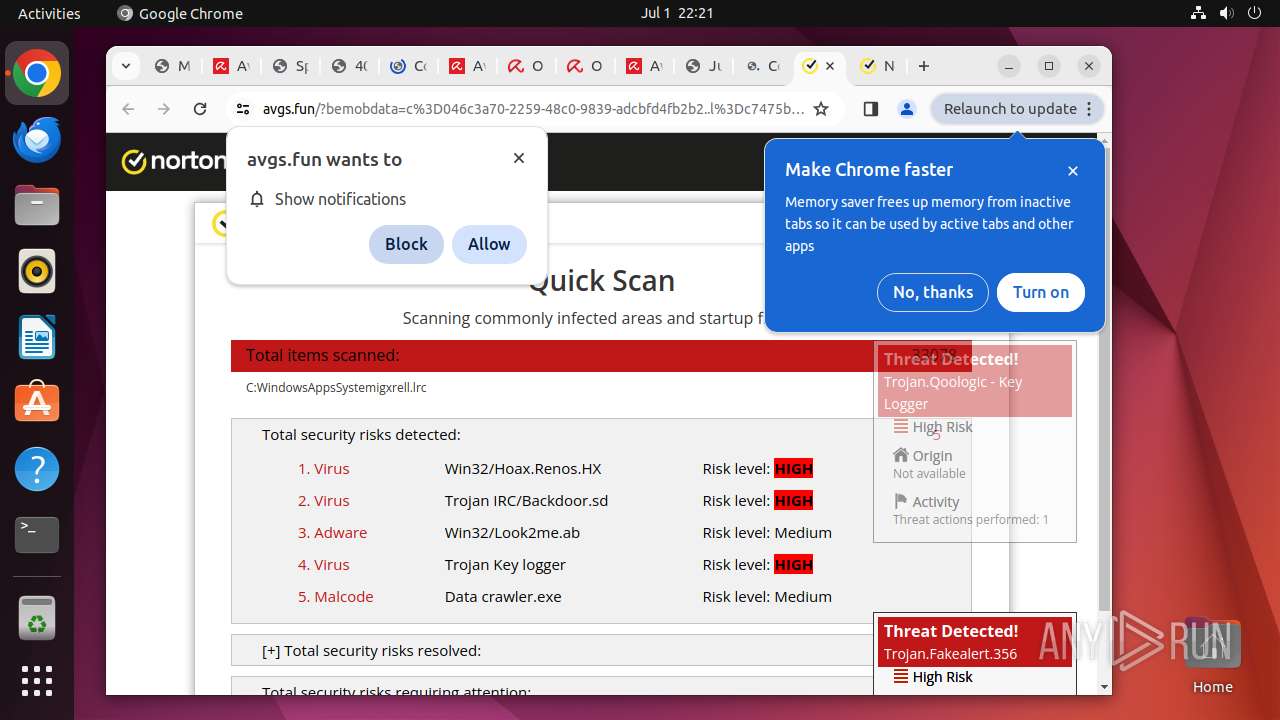Screen dimensions: 1280x720
Task: Dismiss the notification permission popup
Action: tap(519, 158)
